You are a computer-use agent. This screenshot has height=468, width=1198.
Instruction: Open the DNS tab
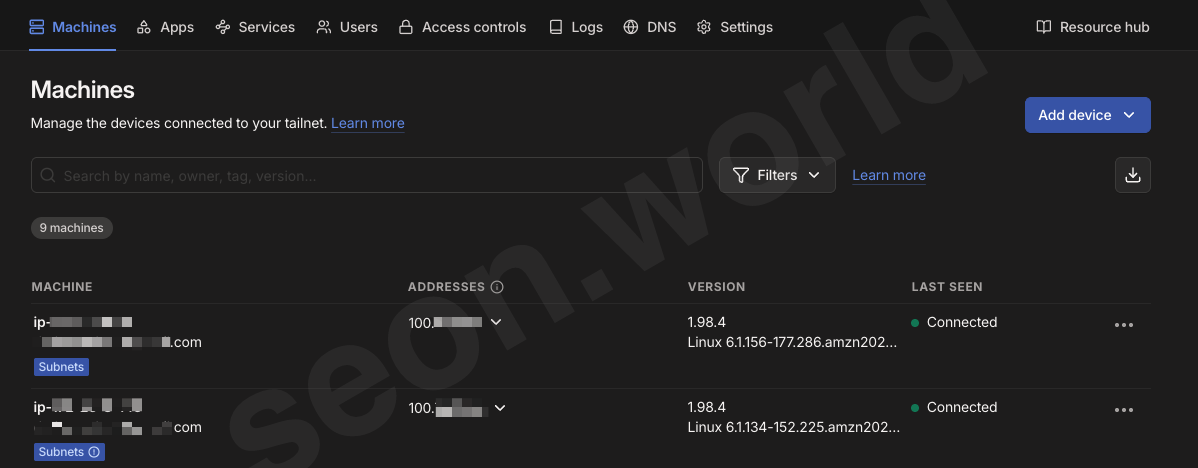pyautogui.click(x=649, y=27)
